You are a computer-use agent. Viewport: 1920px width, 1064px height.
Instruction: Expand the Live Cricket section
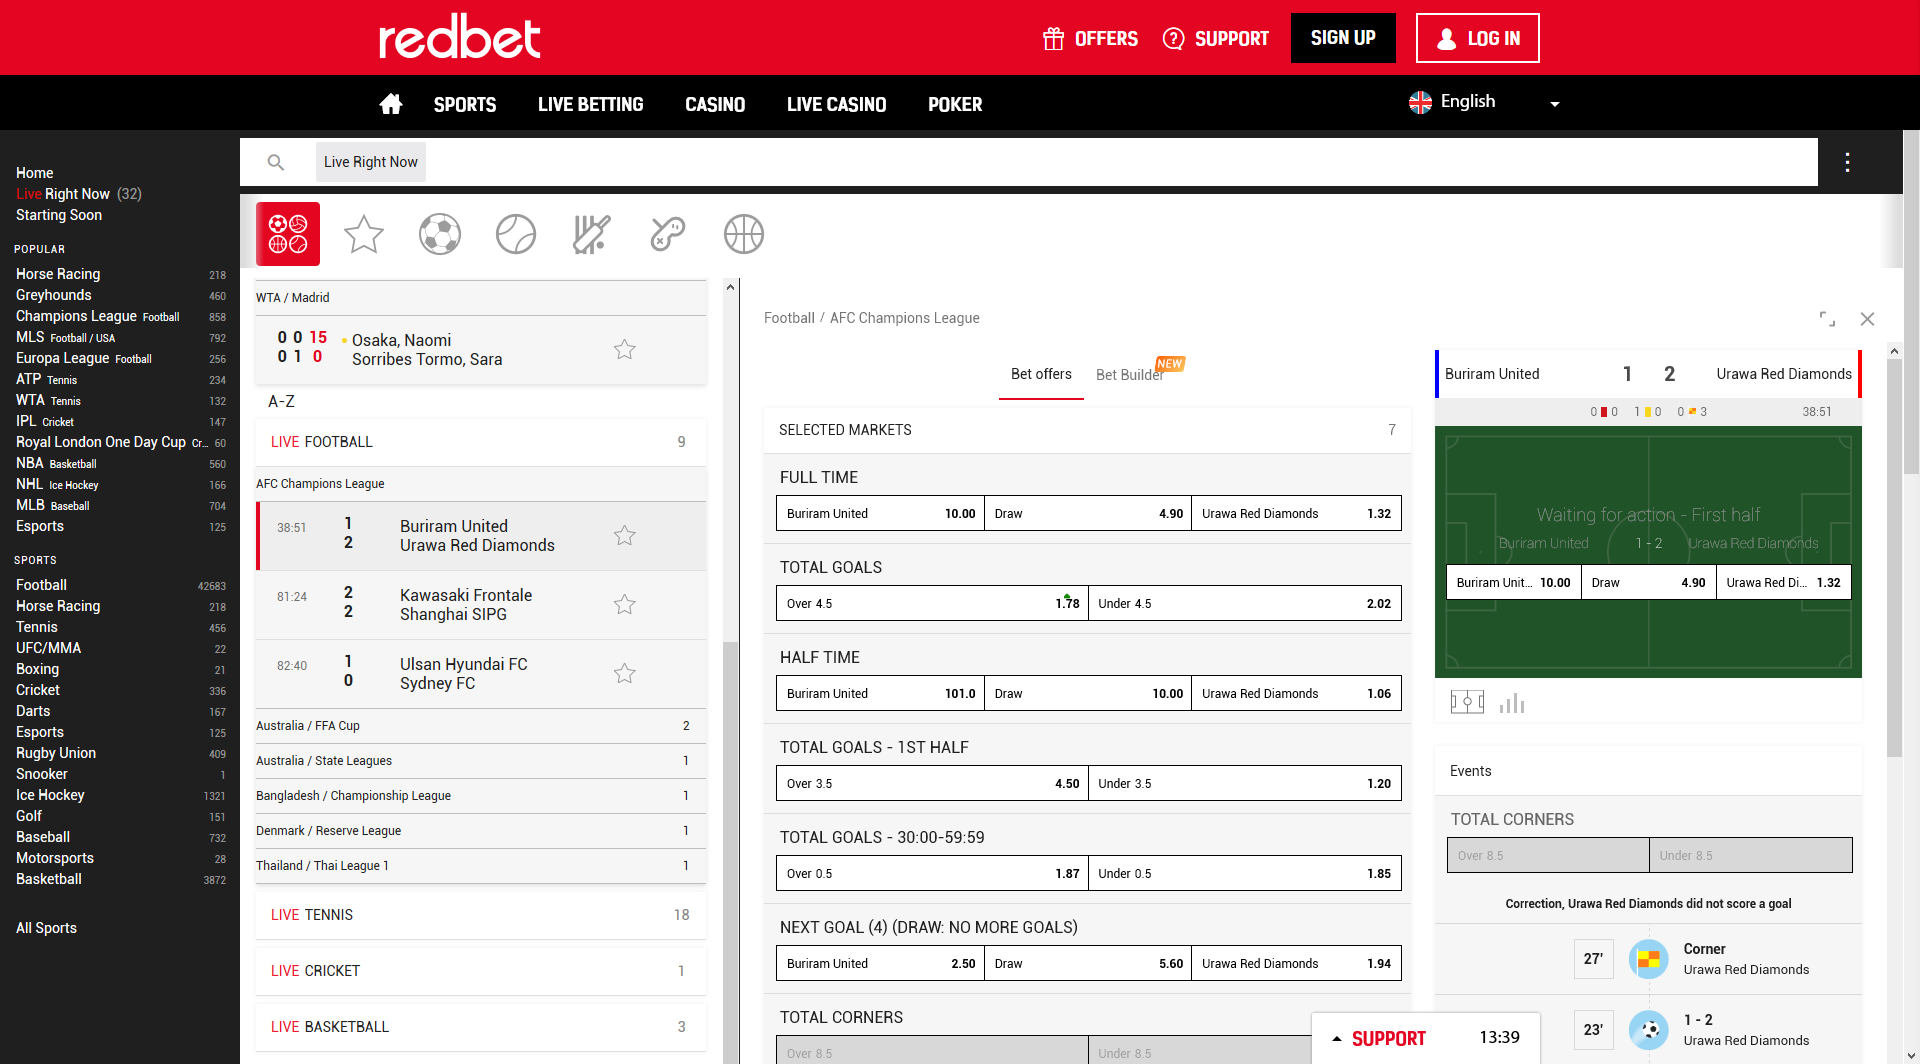[x=480, y=971]
